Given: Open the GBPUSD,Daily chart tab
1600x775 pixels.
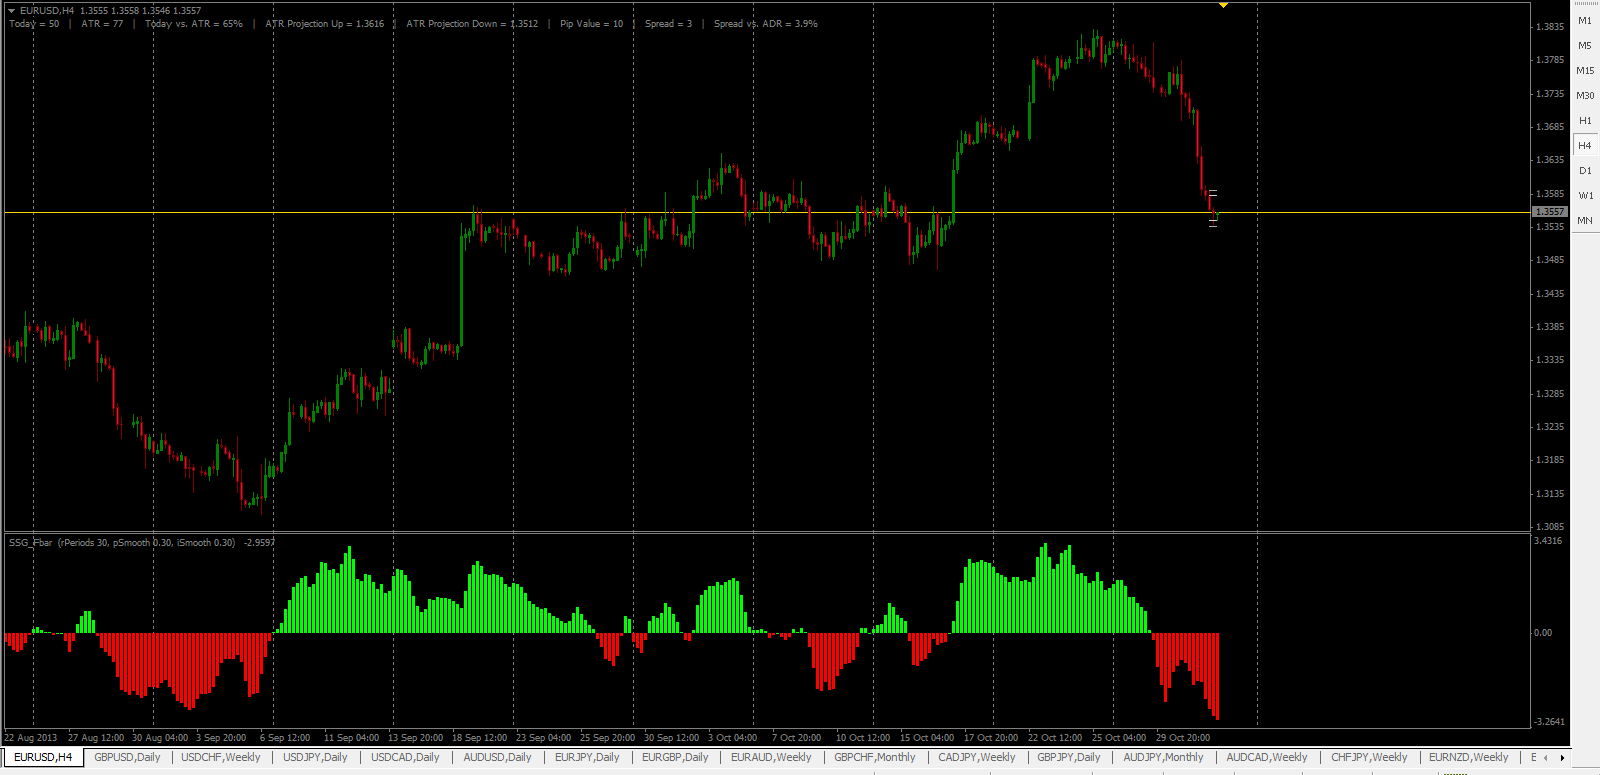Looking at the screenshot, I should [x=127, y=758].
